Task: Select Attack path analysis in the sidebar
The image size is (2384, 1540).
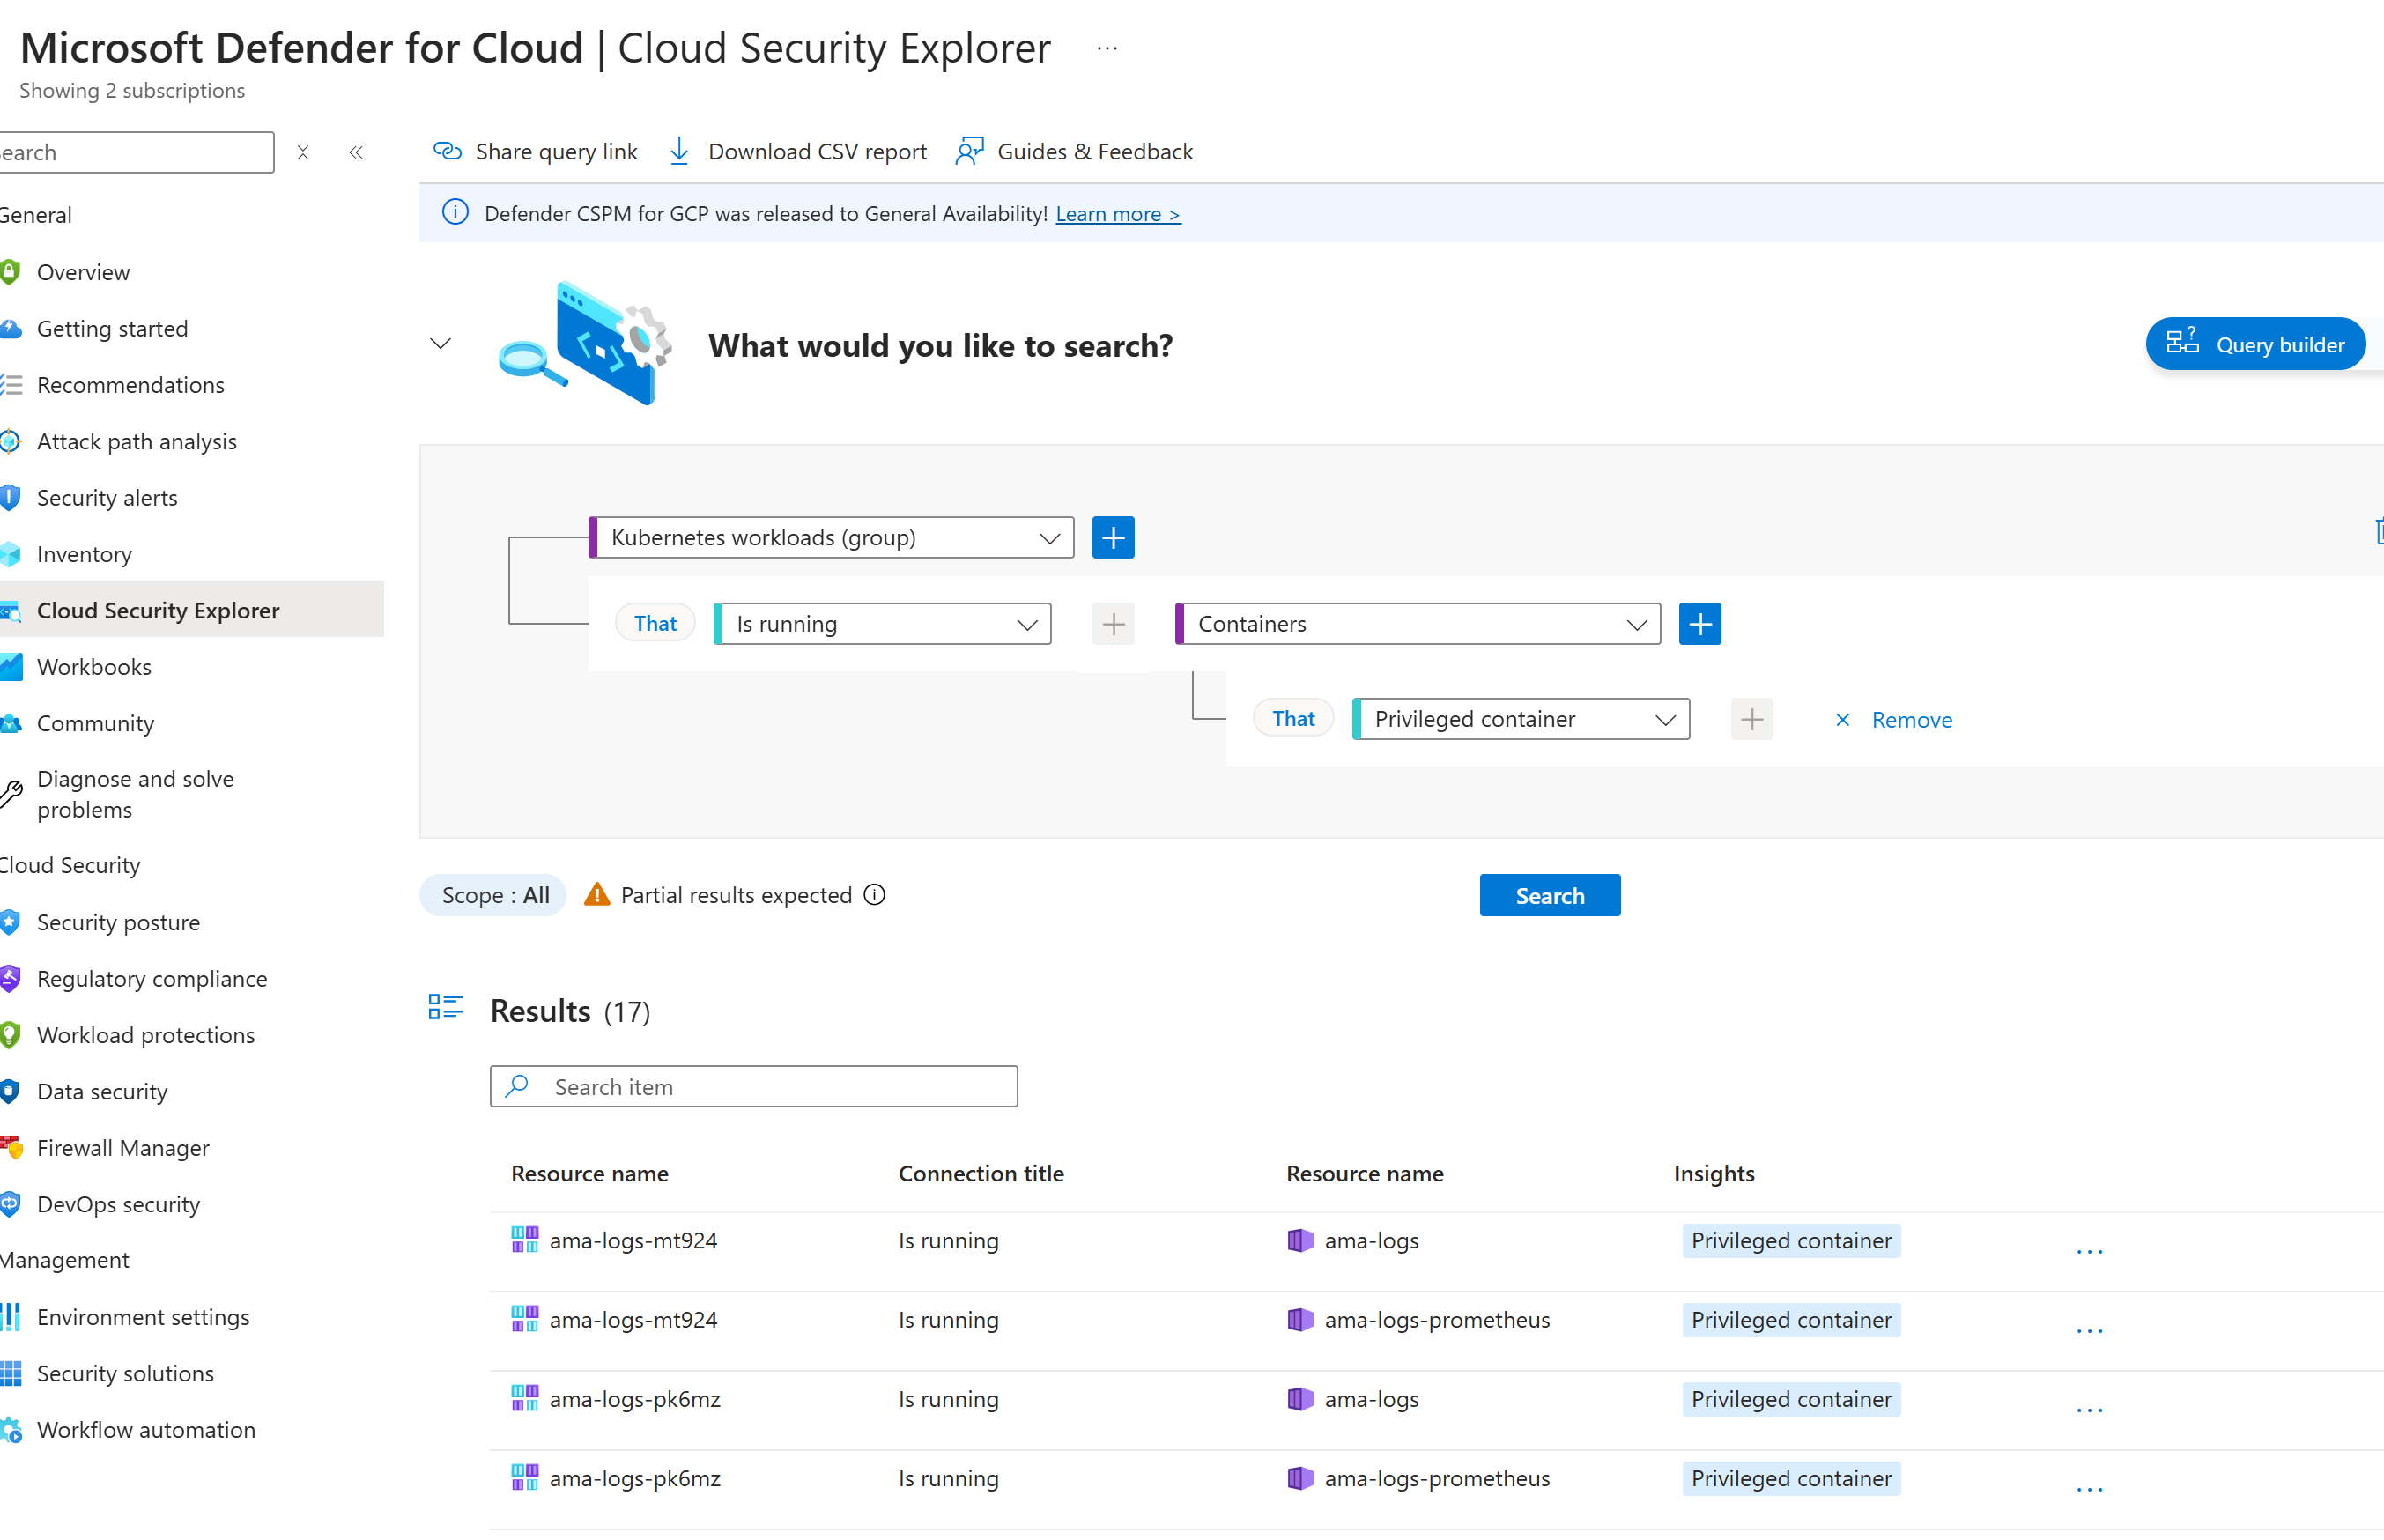Action: click(x=137, y=441)
